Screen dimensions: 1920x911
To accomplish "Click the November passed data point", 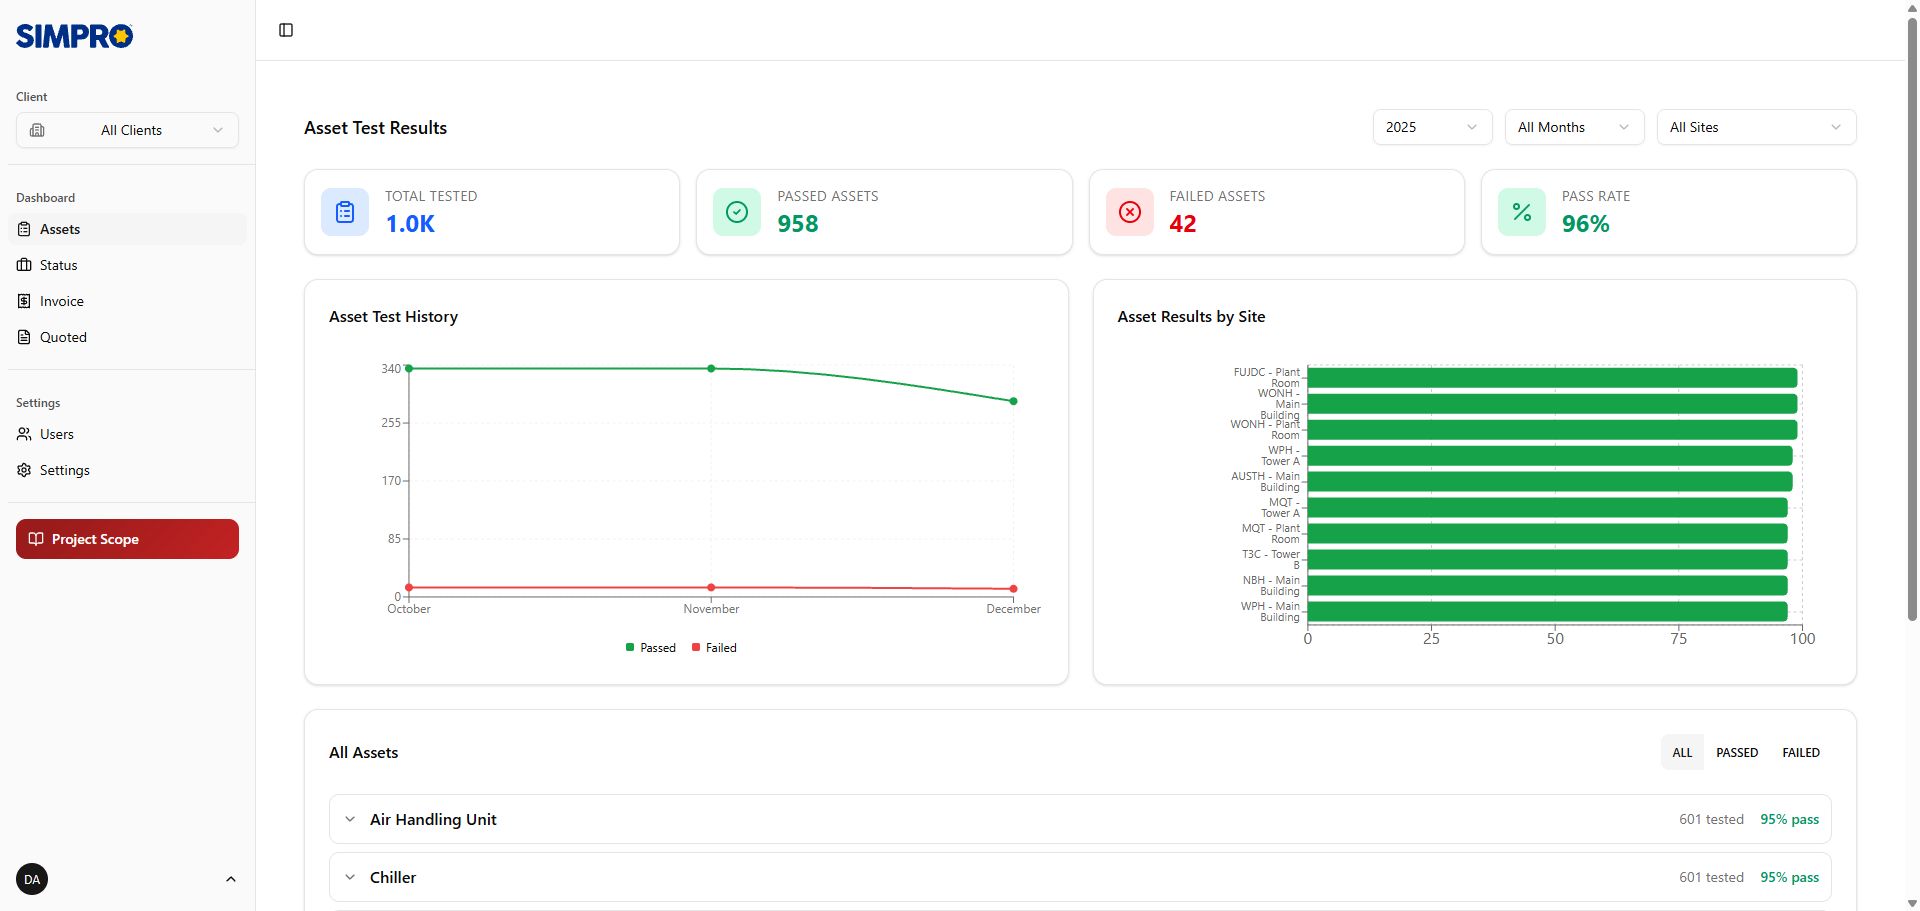I will (x=711, y=369).
